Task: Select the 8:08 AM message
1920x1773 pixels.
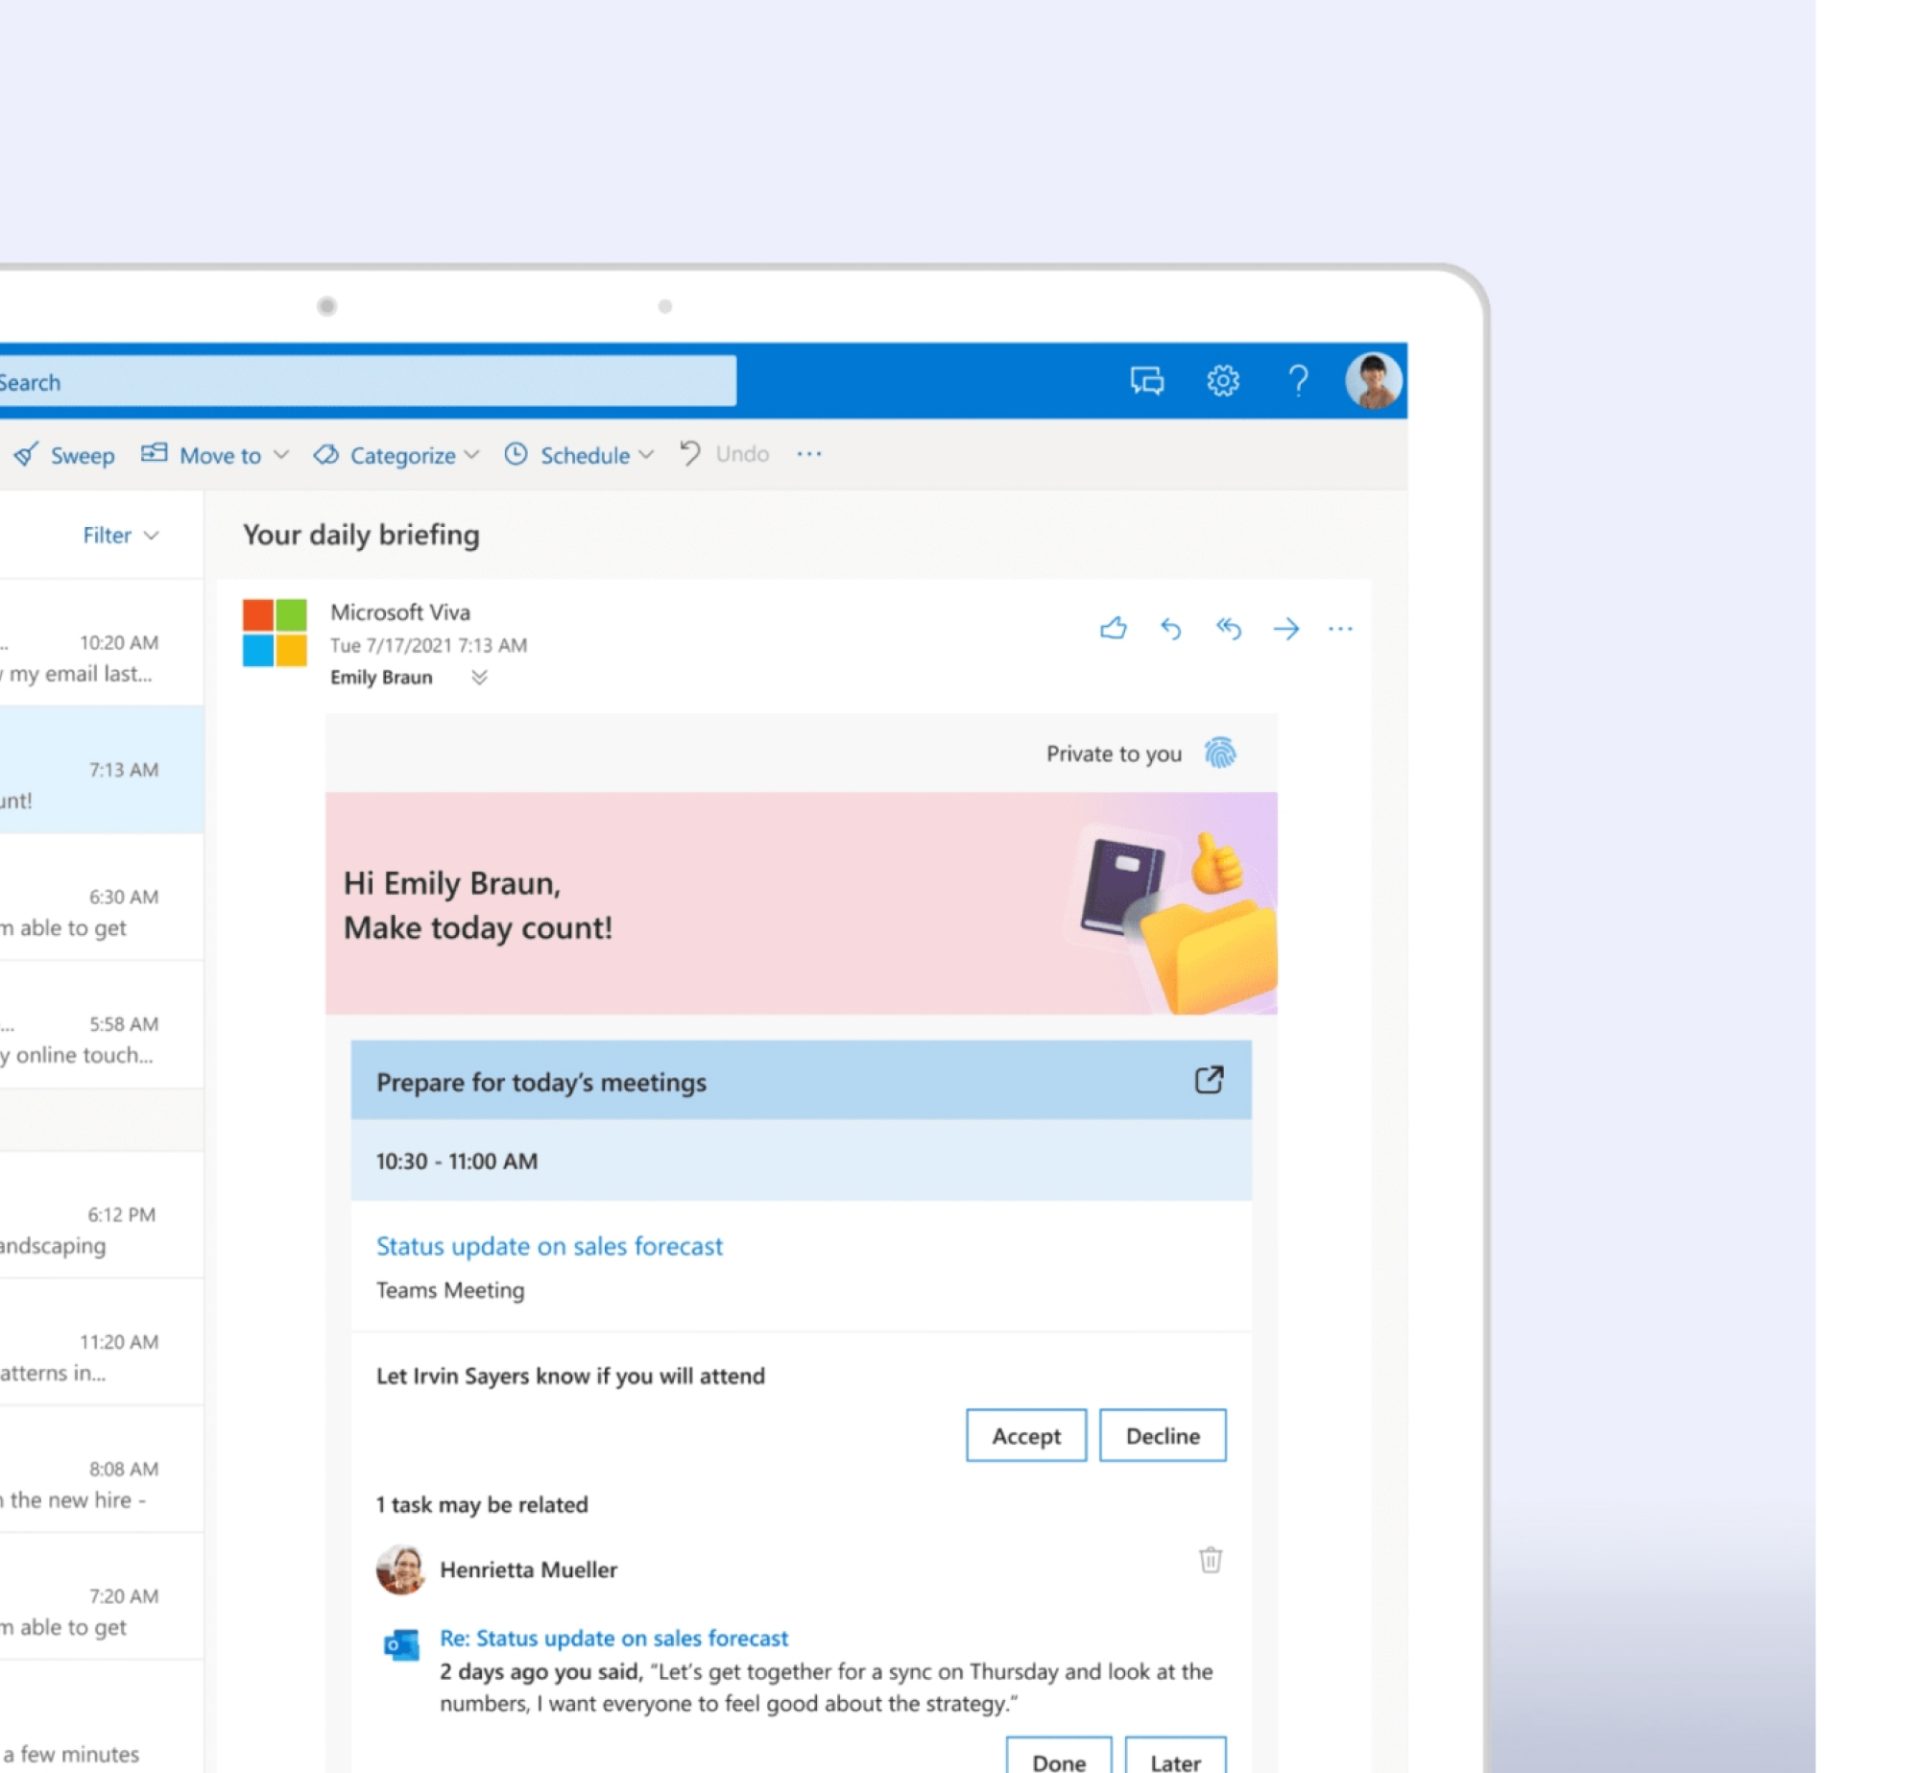Action: (101, 1469)
